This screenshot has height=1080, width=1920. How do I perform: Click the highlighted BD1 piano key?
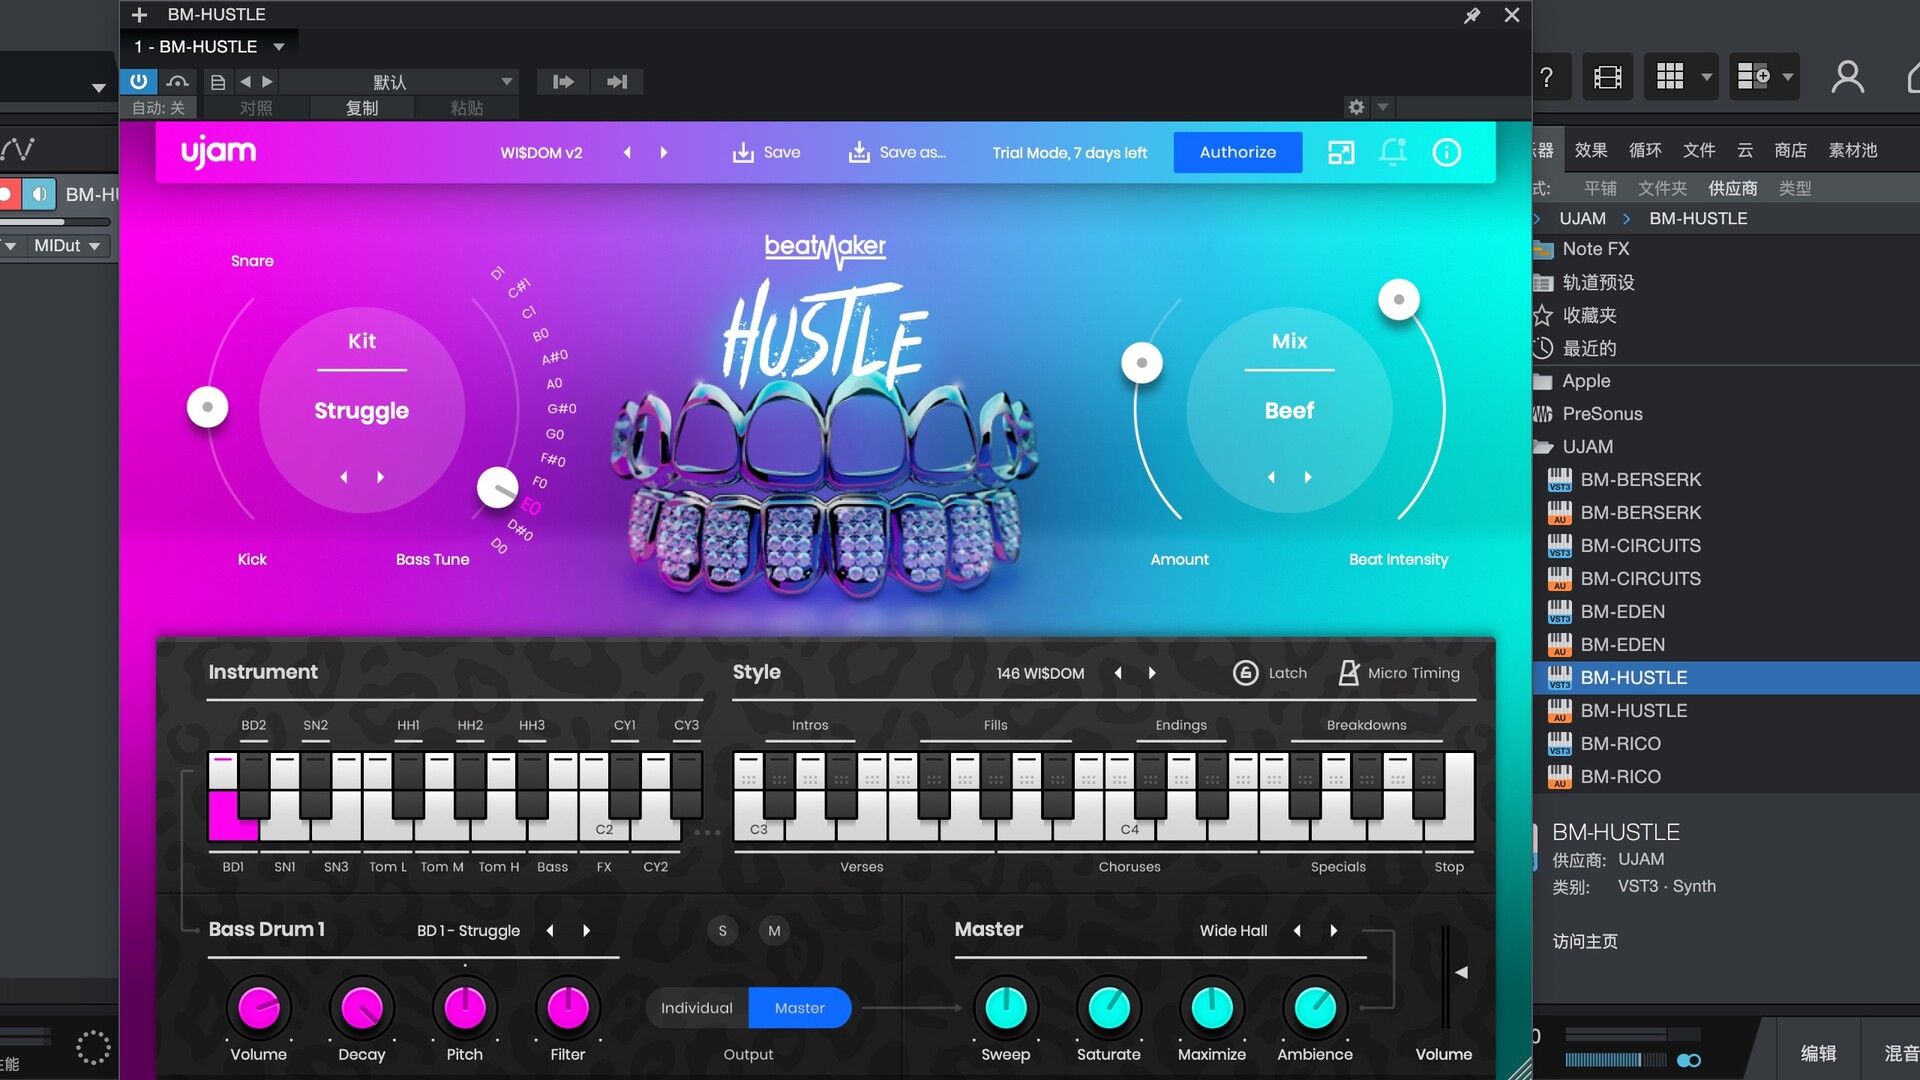click(233, 815)
